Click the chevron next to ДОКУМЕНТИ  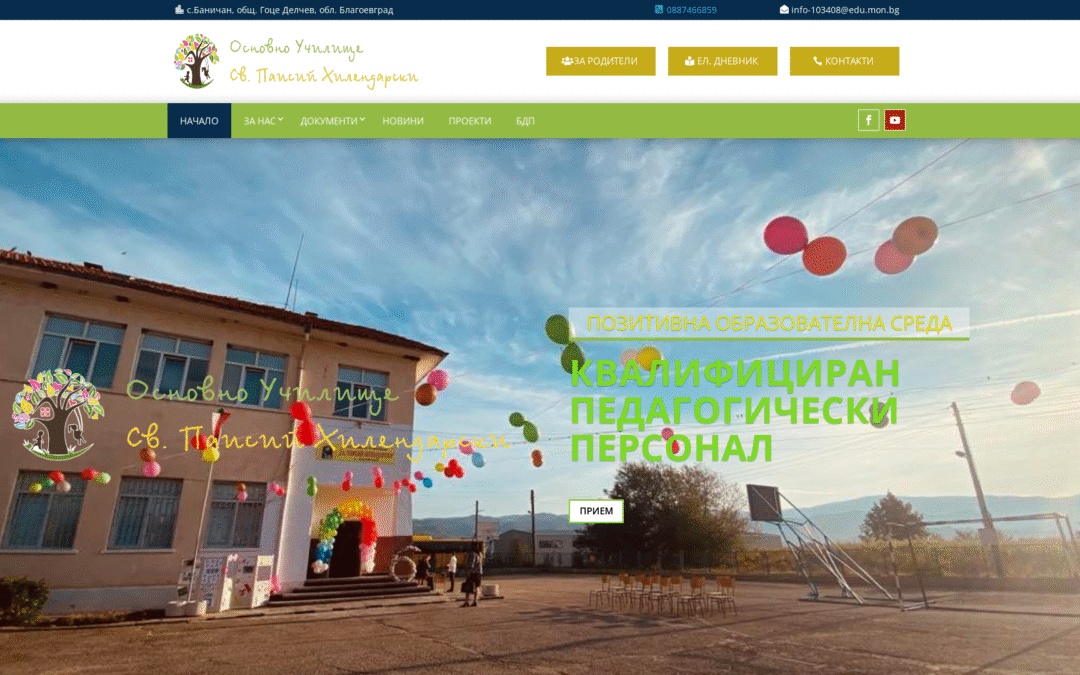pyautogui.click(x=362, y=119)
